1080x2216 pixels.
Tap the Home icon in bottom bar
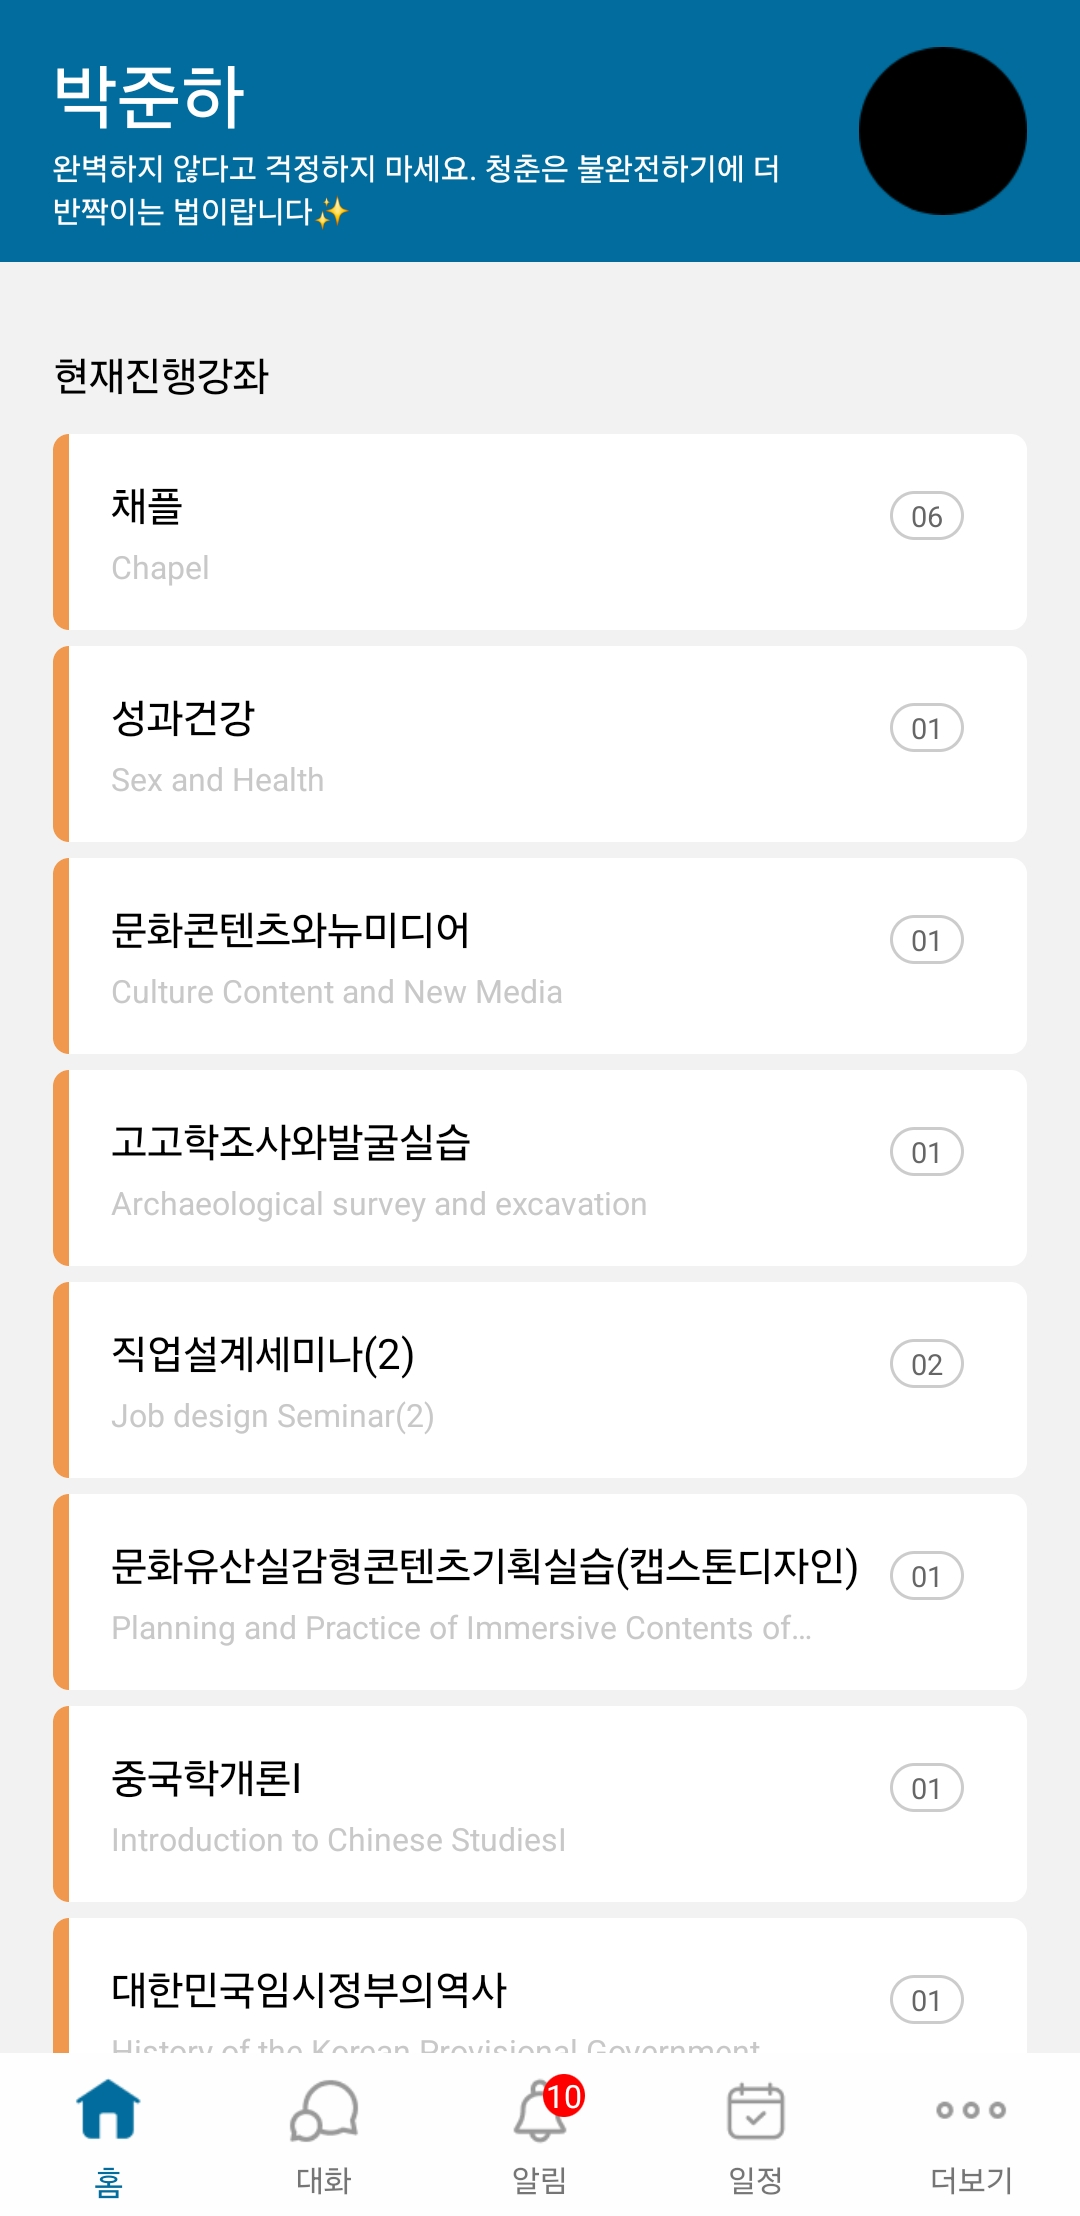tap(108, 2109)
